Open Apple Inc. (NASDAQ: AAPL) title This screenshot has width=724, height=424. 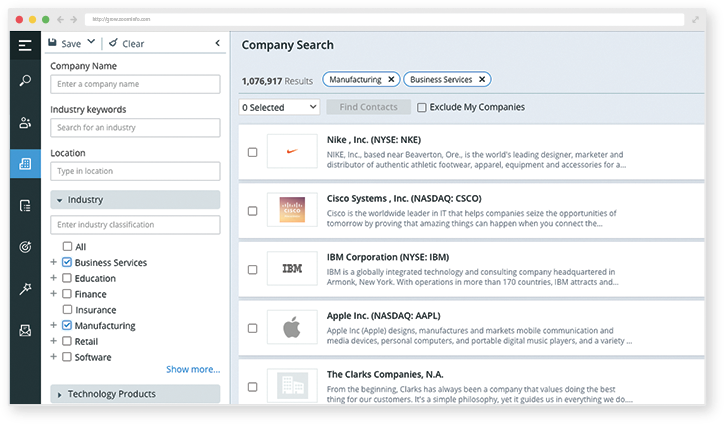point(383,316)
